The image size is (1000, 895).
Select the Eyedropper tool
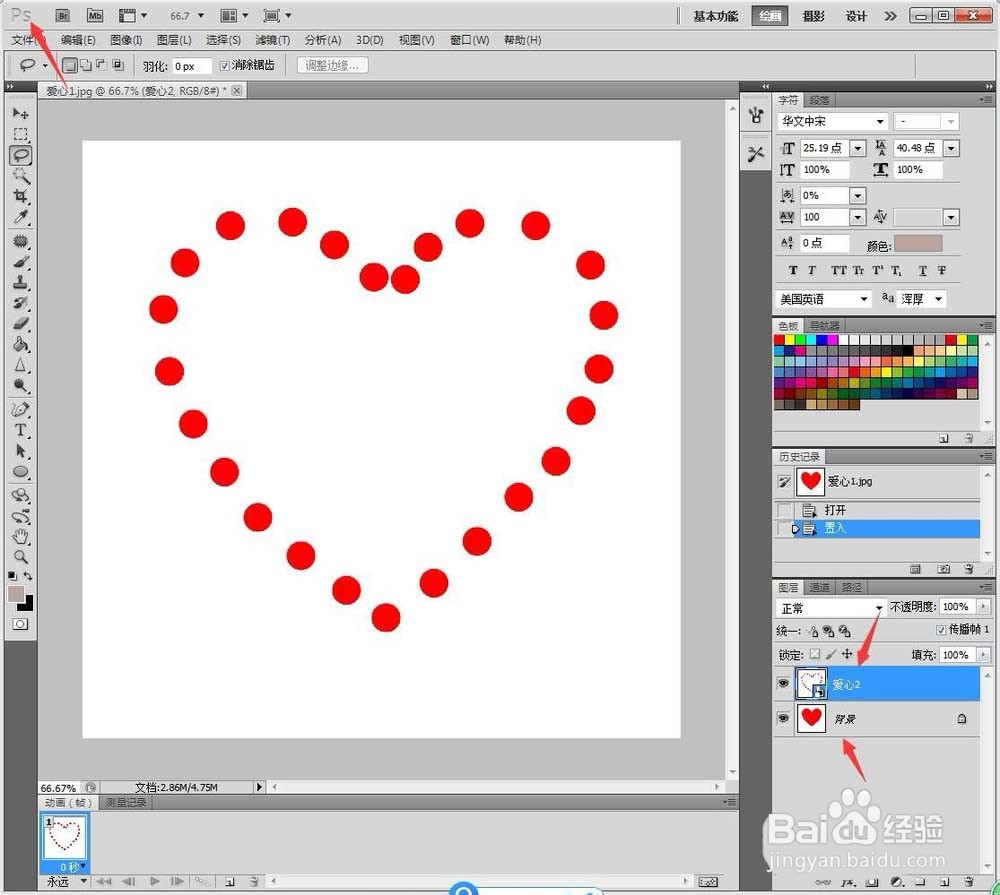tap(20, 217)
